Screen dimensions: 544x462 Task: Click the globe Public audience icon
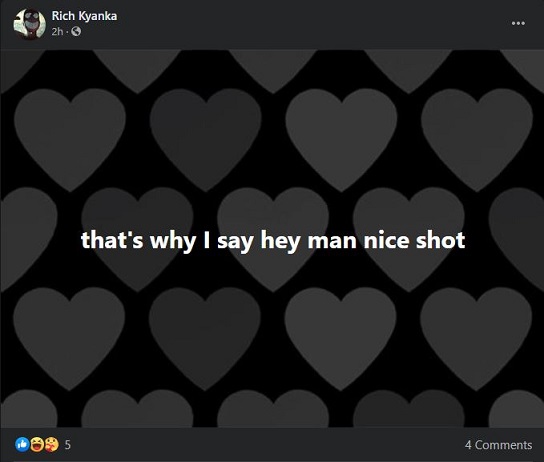pos(76,32)
